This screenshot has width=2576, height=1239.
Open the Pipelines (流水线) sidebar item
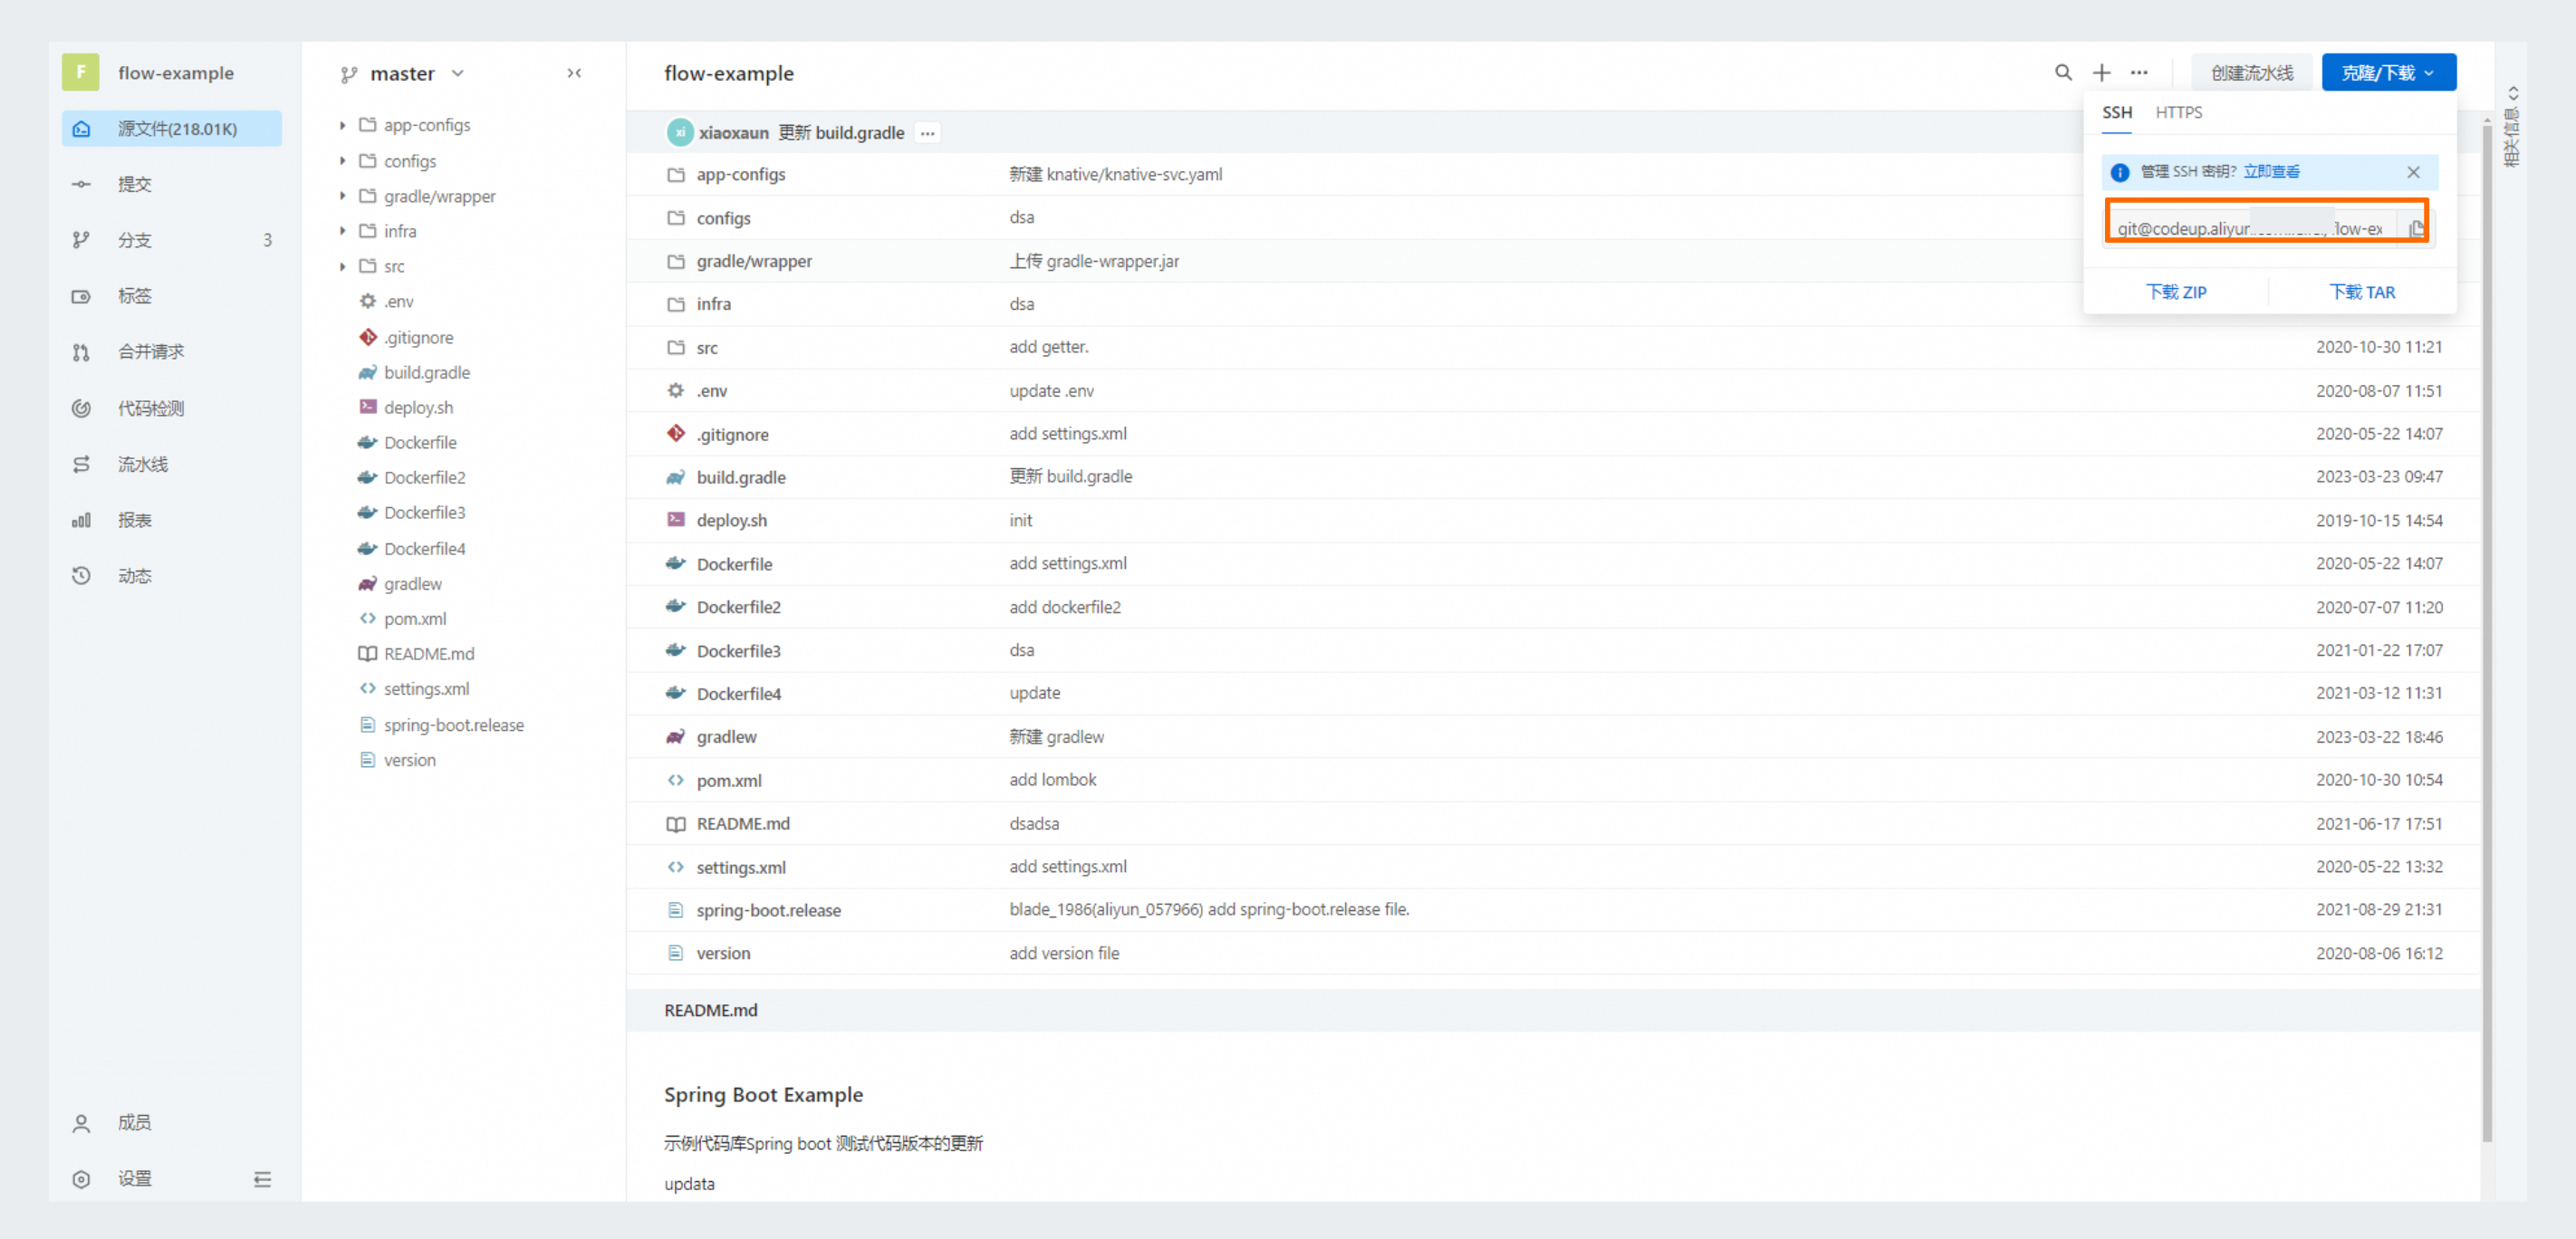[x=142, y=464]
